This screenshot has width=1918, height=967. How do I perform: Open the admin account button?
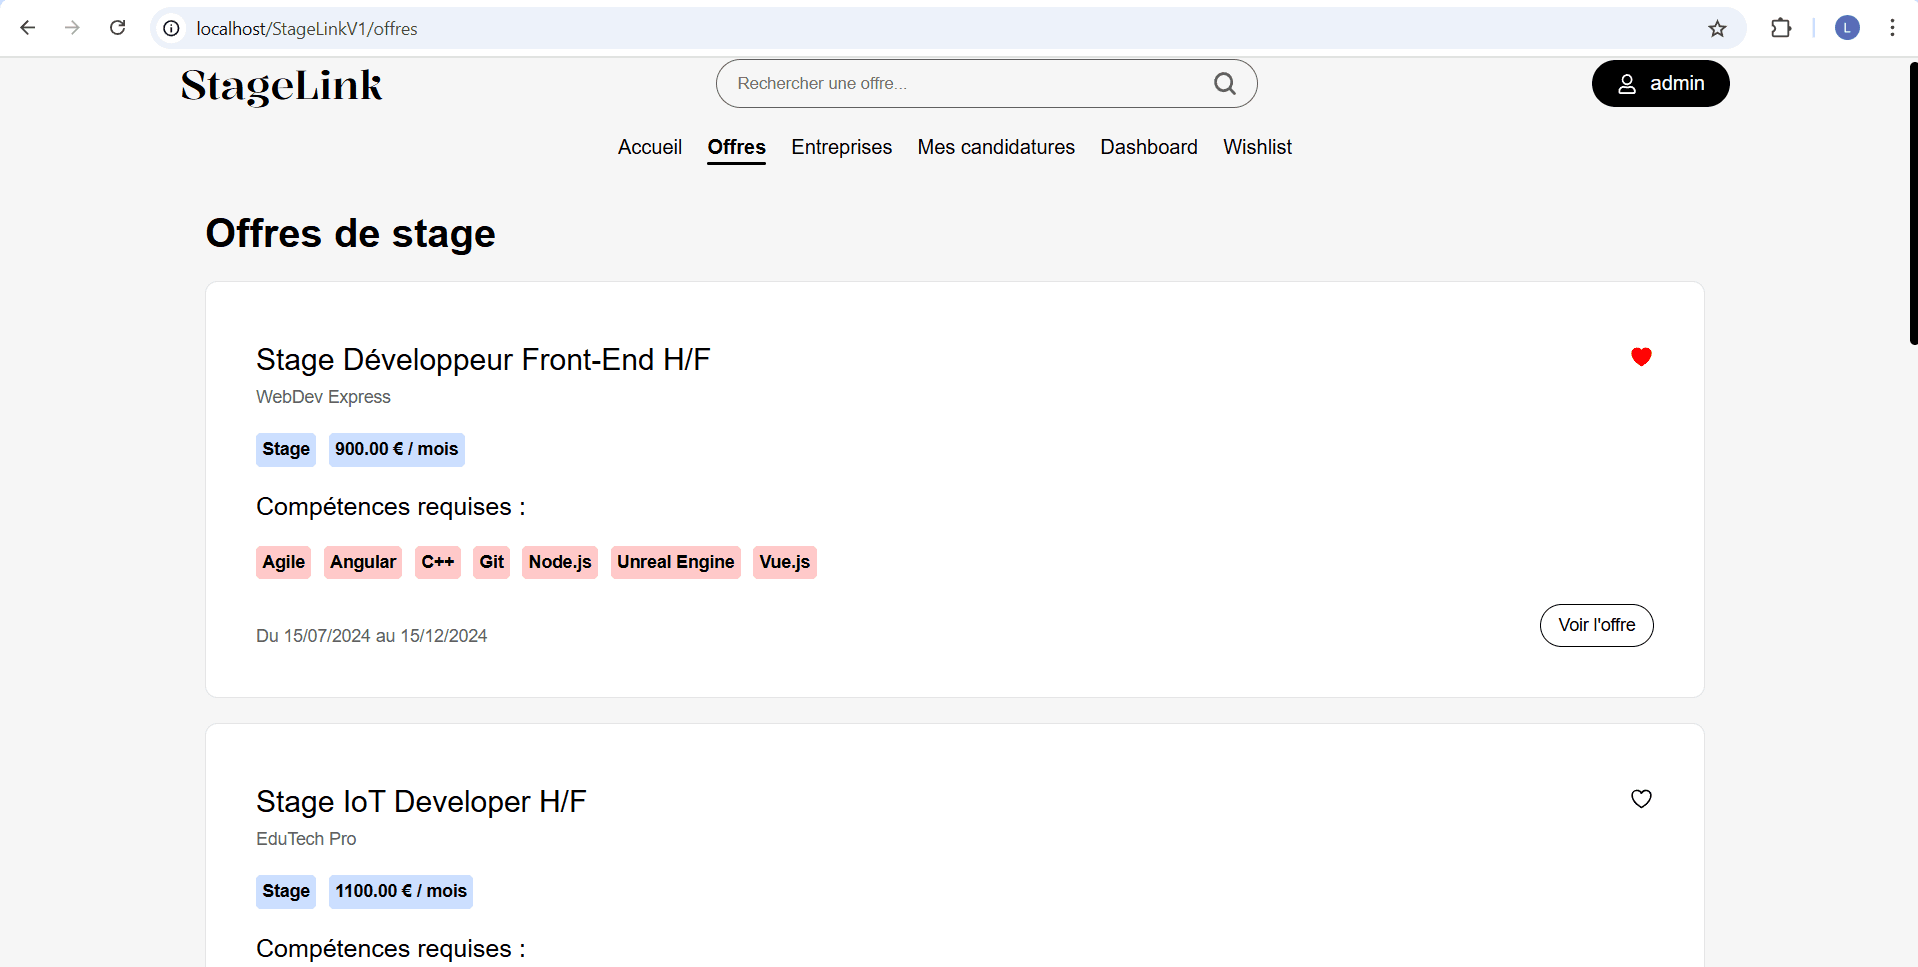pos(1660,84)
